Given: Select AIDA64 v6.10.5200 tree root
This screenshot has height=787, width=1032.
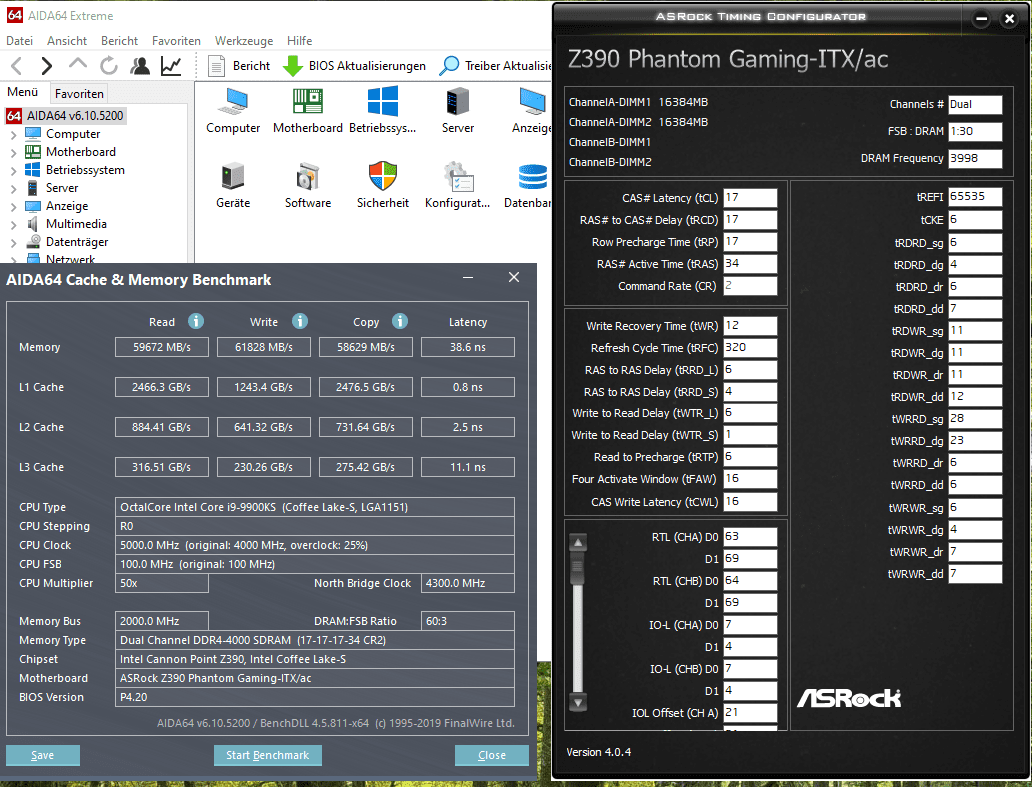Looking at the screenshot, I should (x=65, y=116).
